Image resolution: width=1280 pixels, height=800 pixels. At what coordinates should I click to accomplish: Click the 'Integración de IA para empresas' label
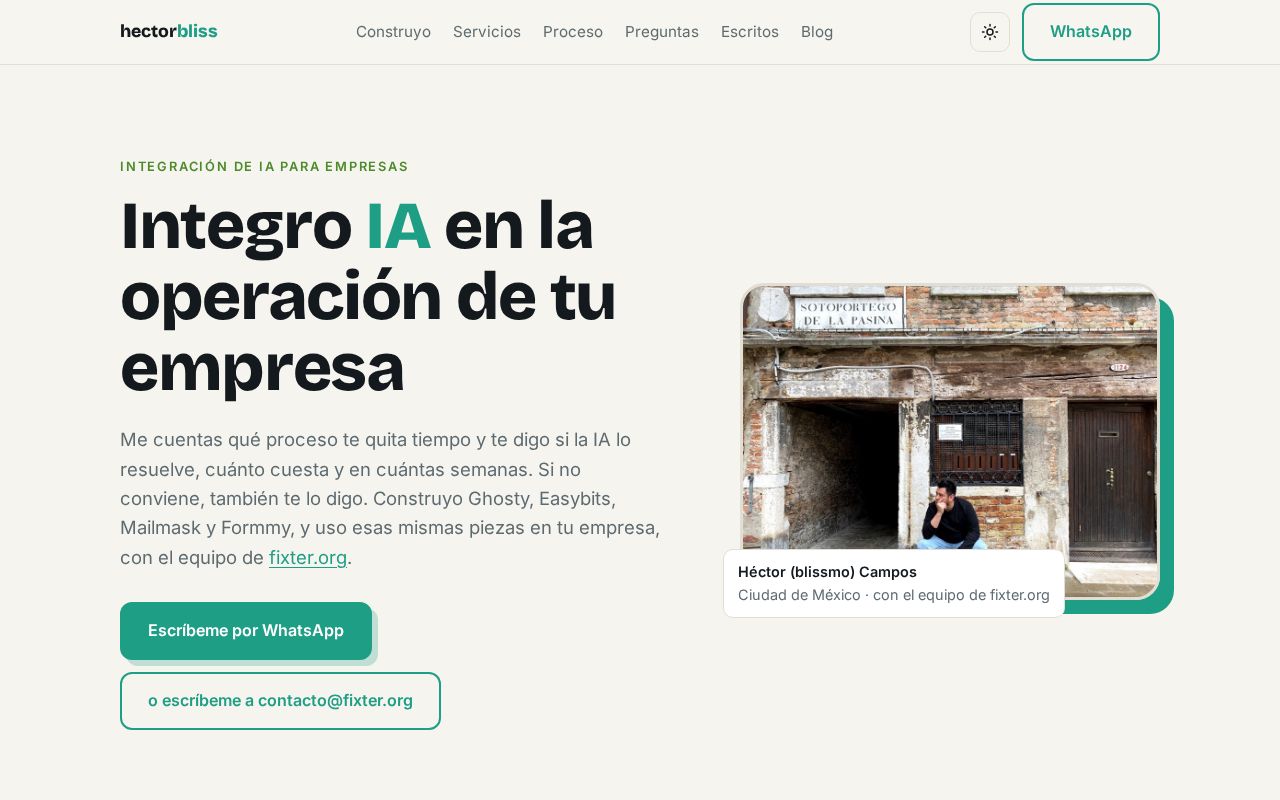(x=264, y=167)
